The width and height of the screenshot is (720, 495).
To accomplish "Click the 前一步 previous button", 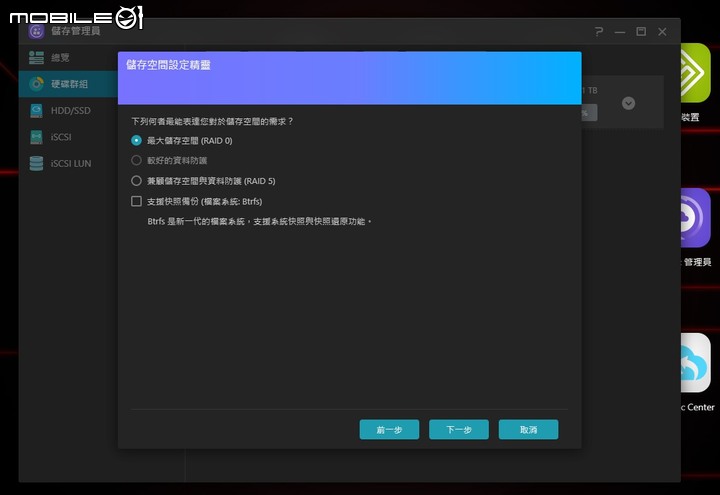I will click(389, 429).
